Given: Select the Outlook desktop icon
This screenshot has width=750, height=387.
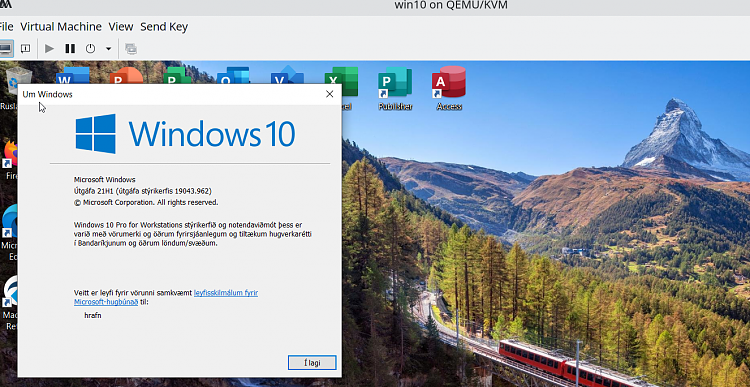Looking at the screenshot, I should pyautogui.click(x=233, y=76).
